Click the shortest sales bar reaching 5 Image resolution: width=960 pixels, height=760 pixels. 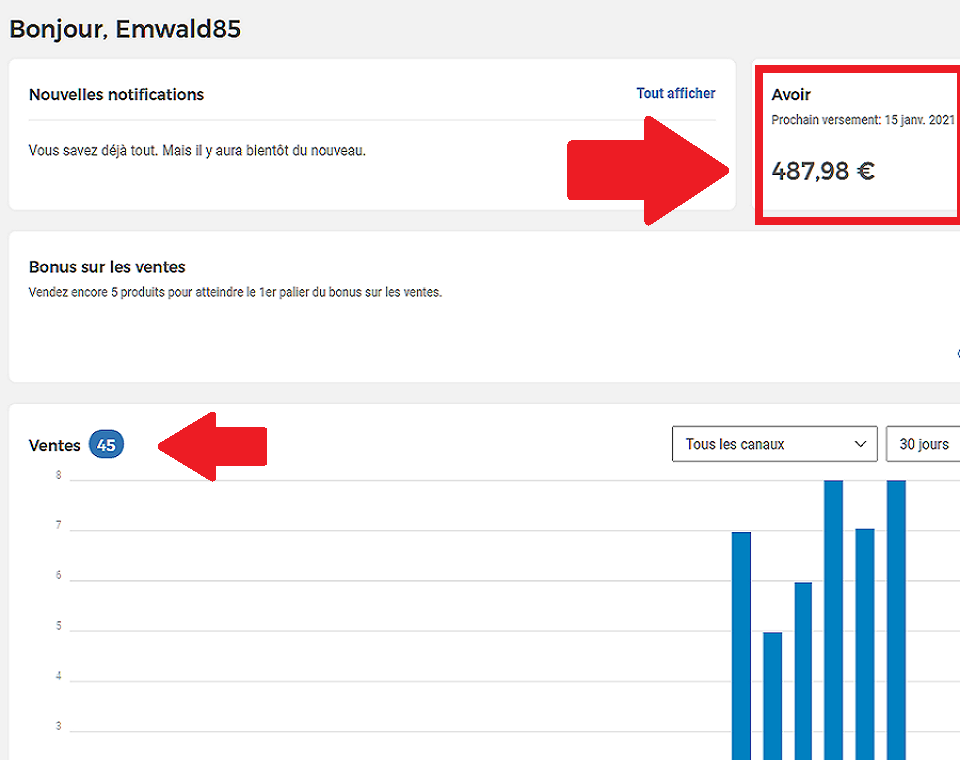(x=773, y=696)
